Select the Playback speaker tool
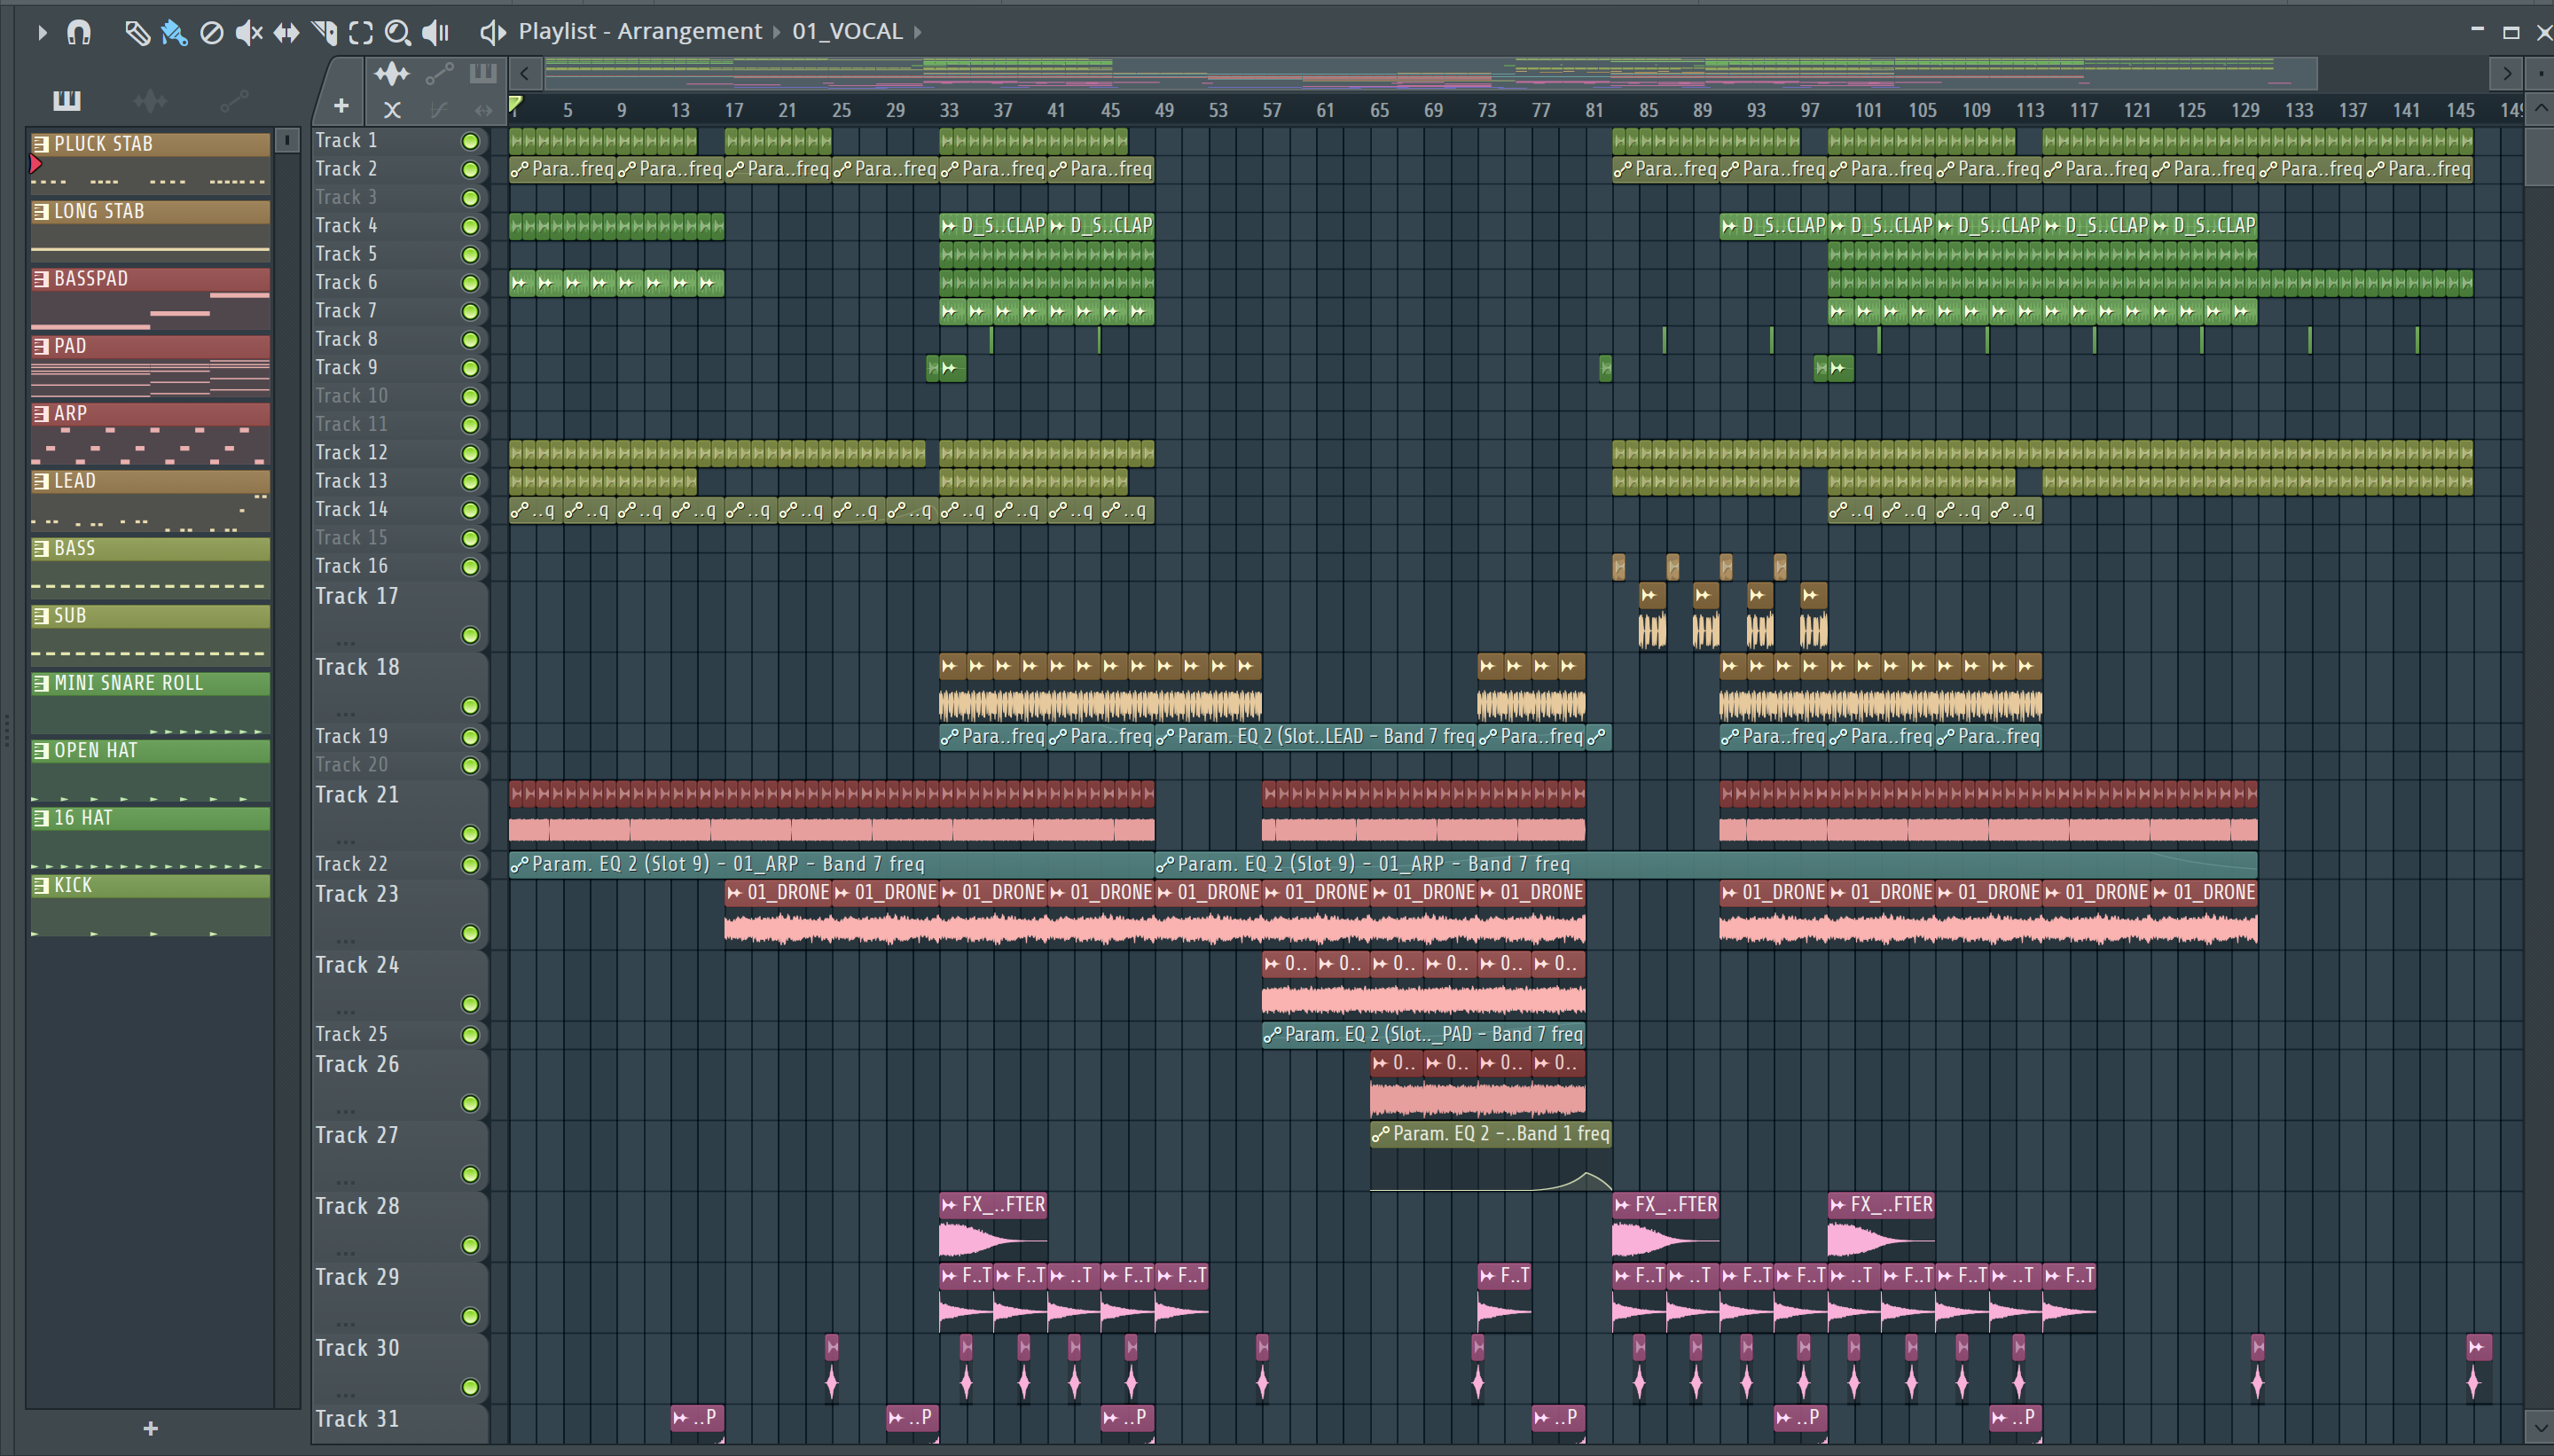The height and width of the screenshot is (1456, 2554). pyautogui.click(x=435, y=32)
